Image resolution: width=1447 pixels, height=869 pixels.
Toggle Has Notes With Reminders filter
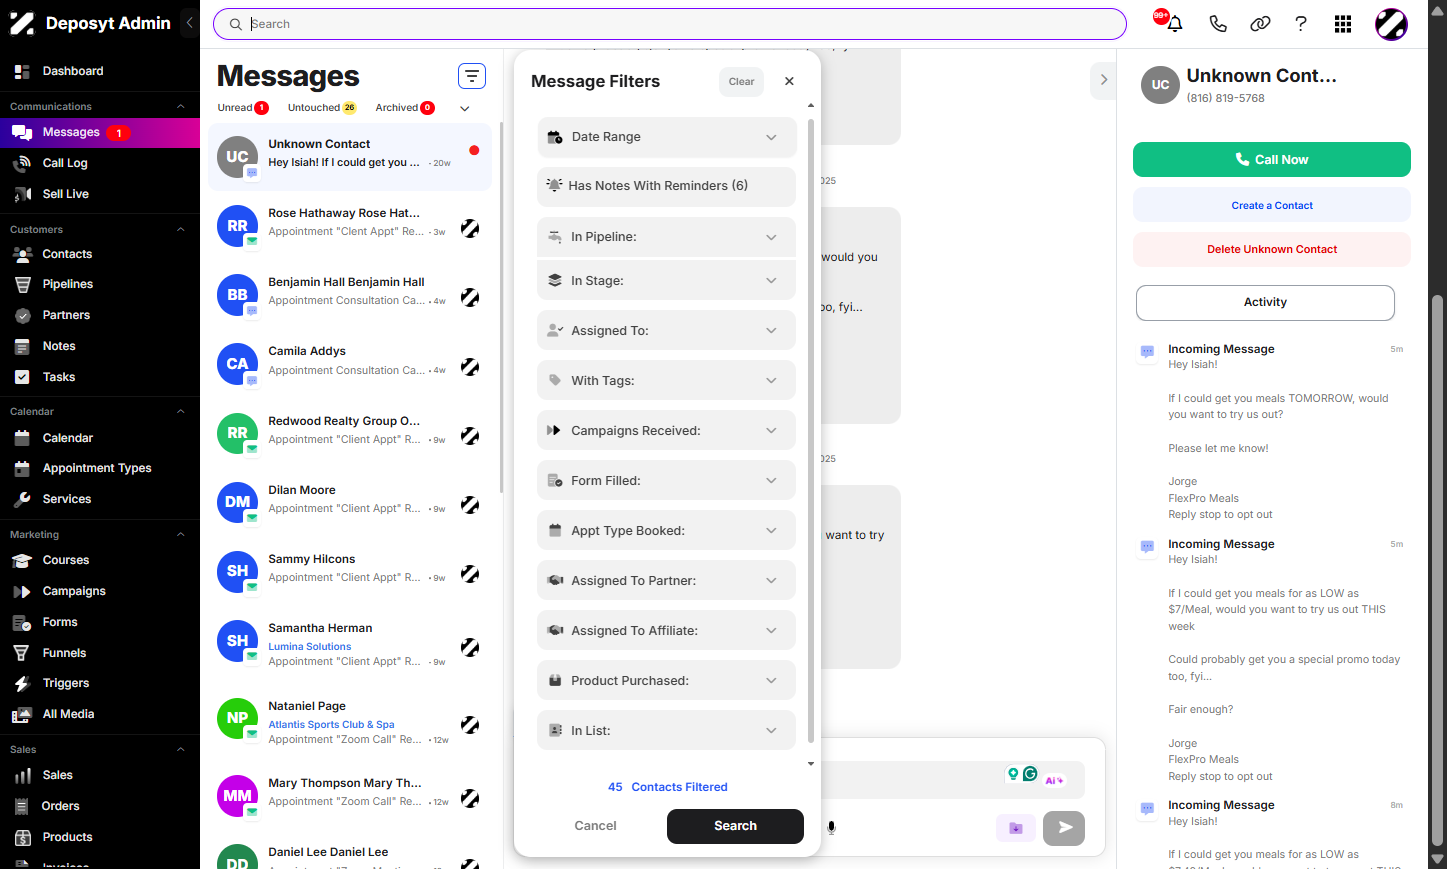click(x=666, y=186)
